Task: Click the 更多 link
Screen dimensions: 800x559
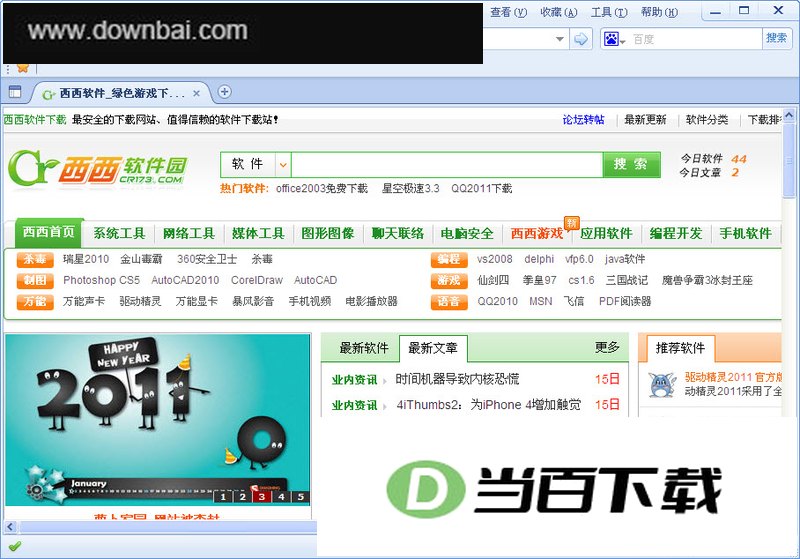Action: 607,348
